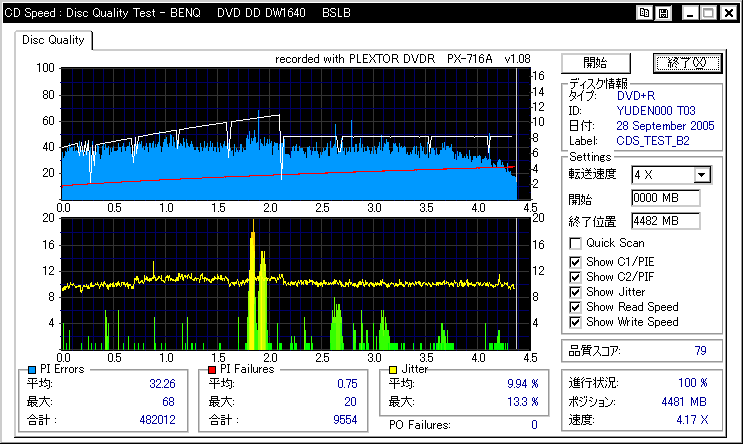Select the Disc Quality tab
The image size is (743, 444).
[x=54, y=40]
